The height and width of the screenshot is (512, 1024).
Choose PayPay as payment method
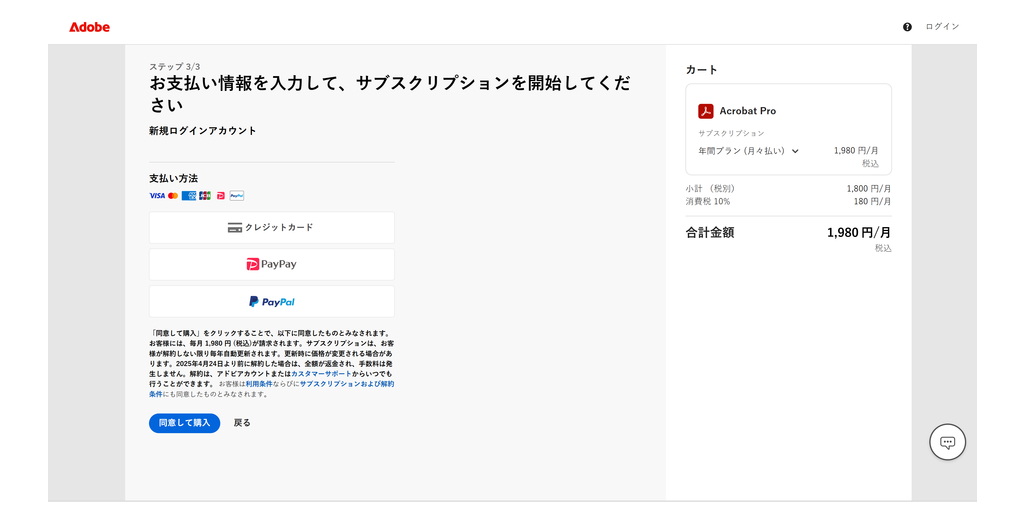click(271, 264)
